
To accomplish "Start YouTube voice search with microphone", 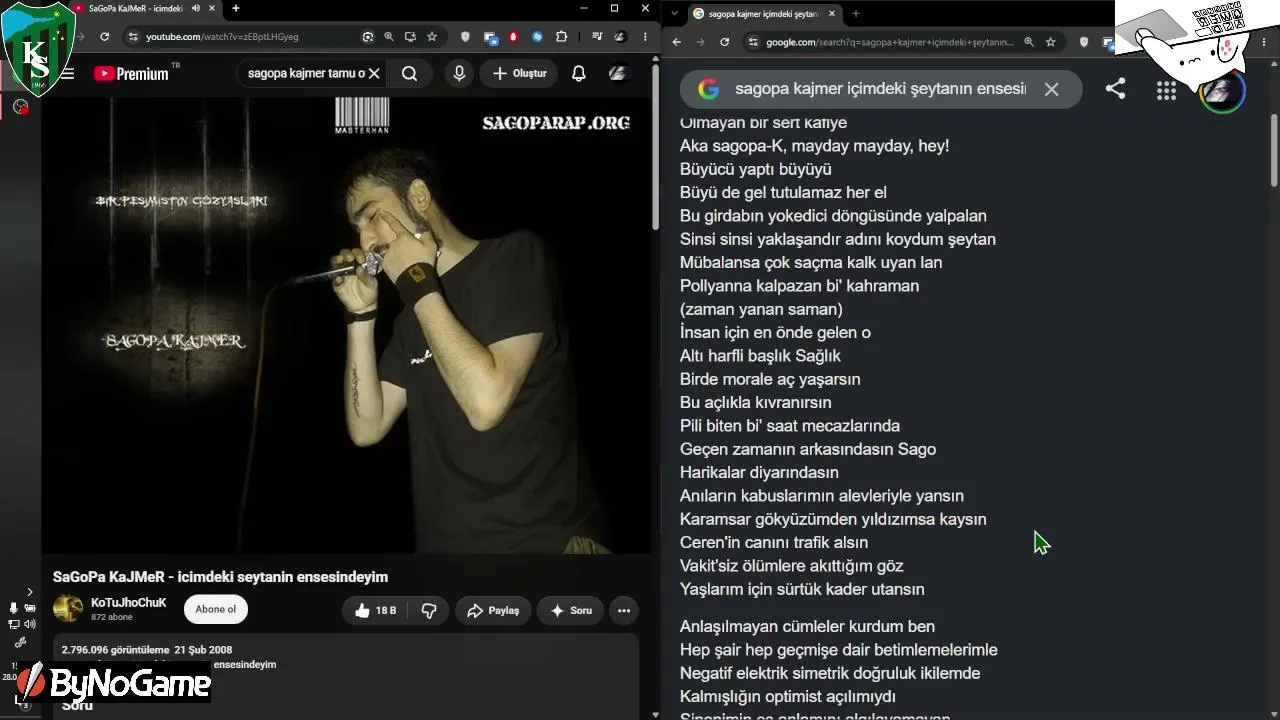I will click(459, 73).
